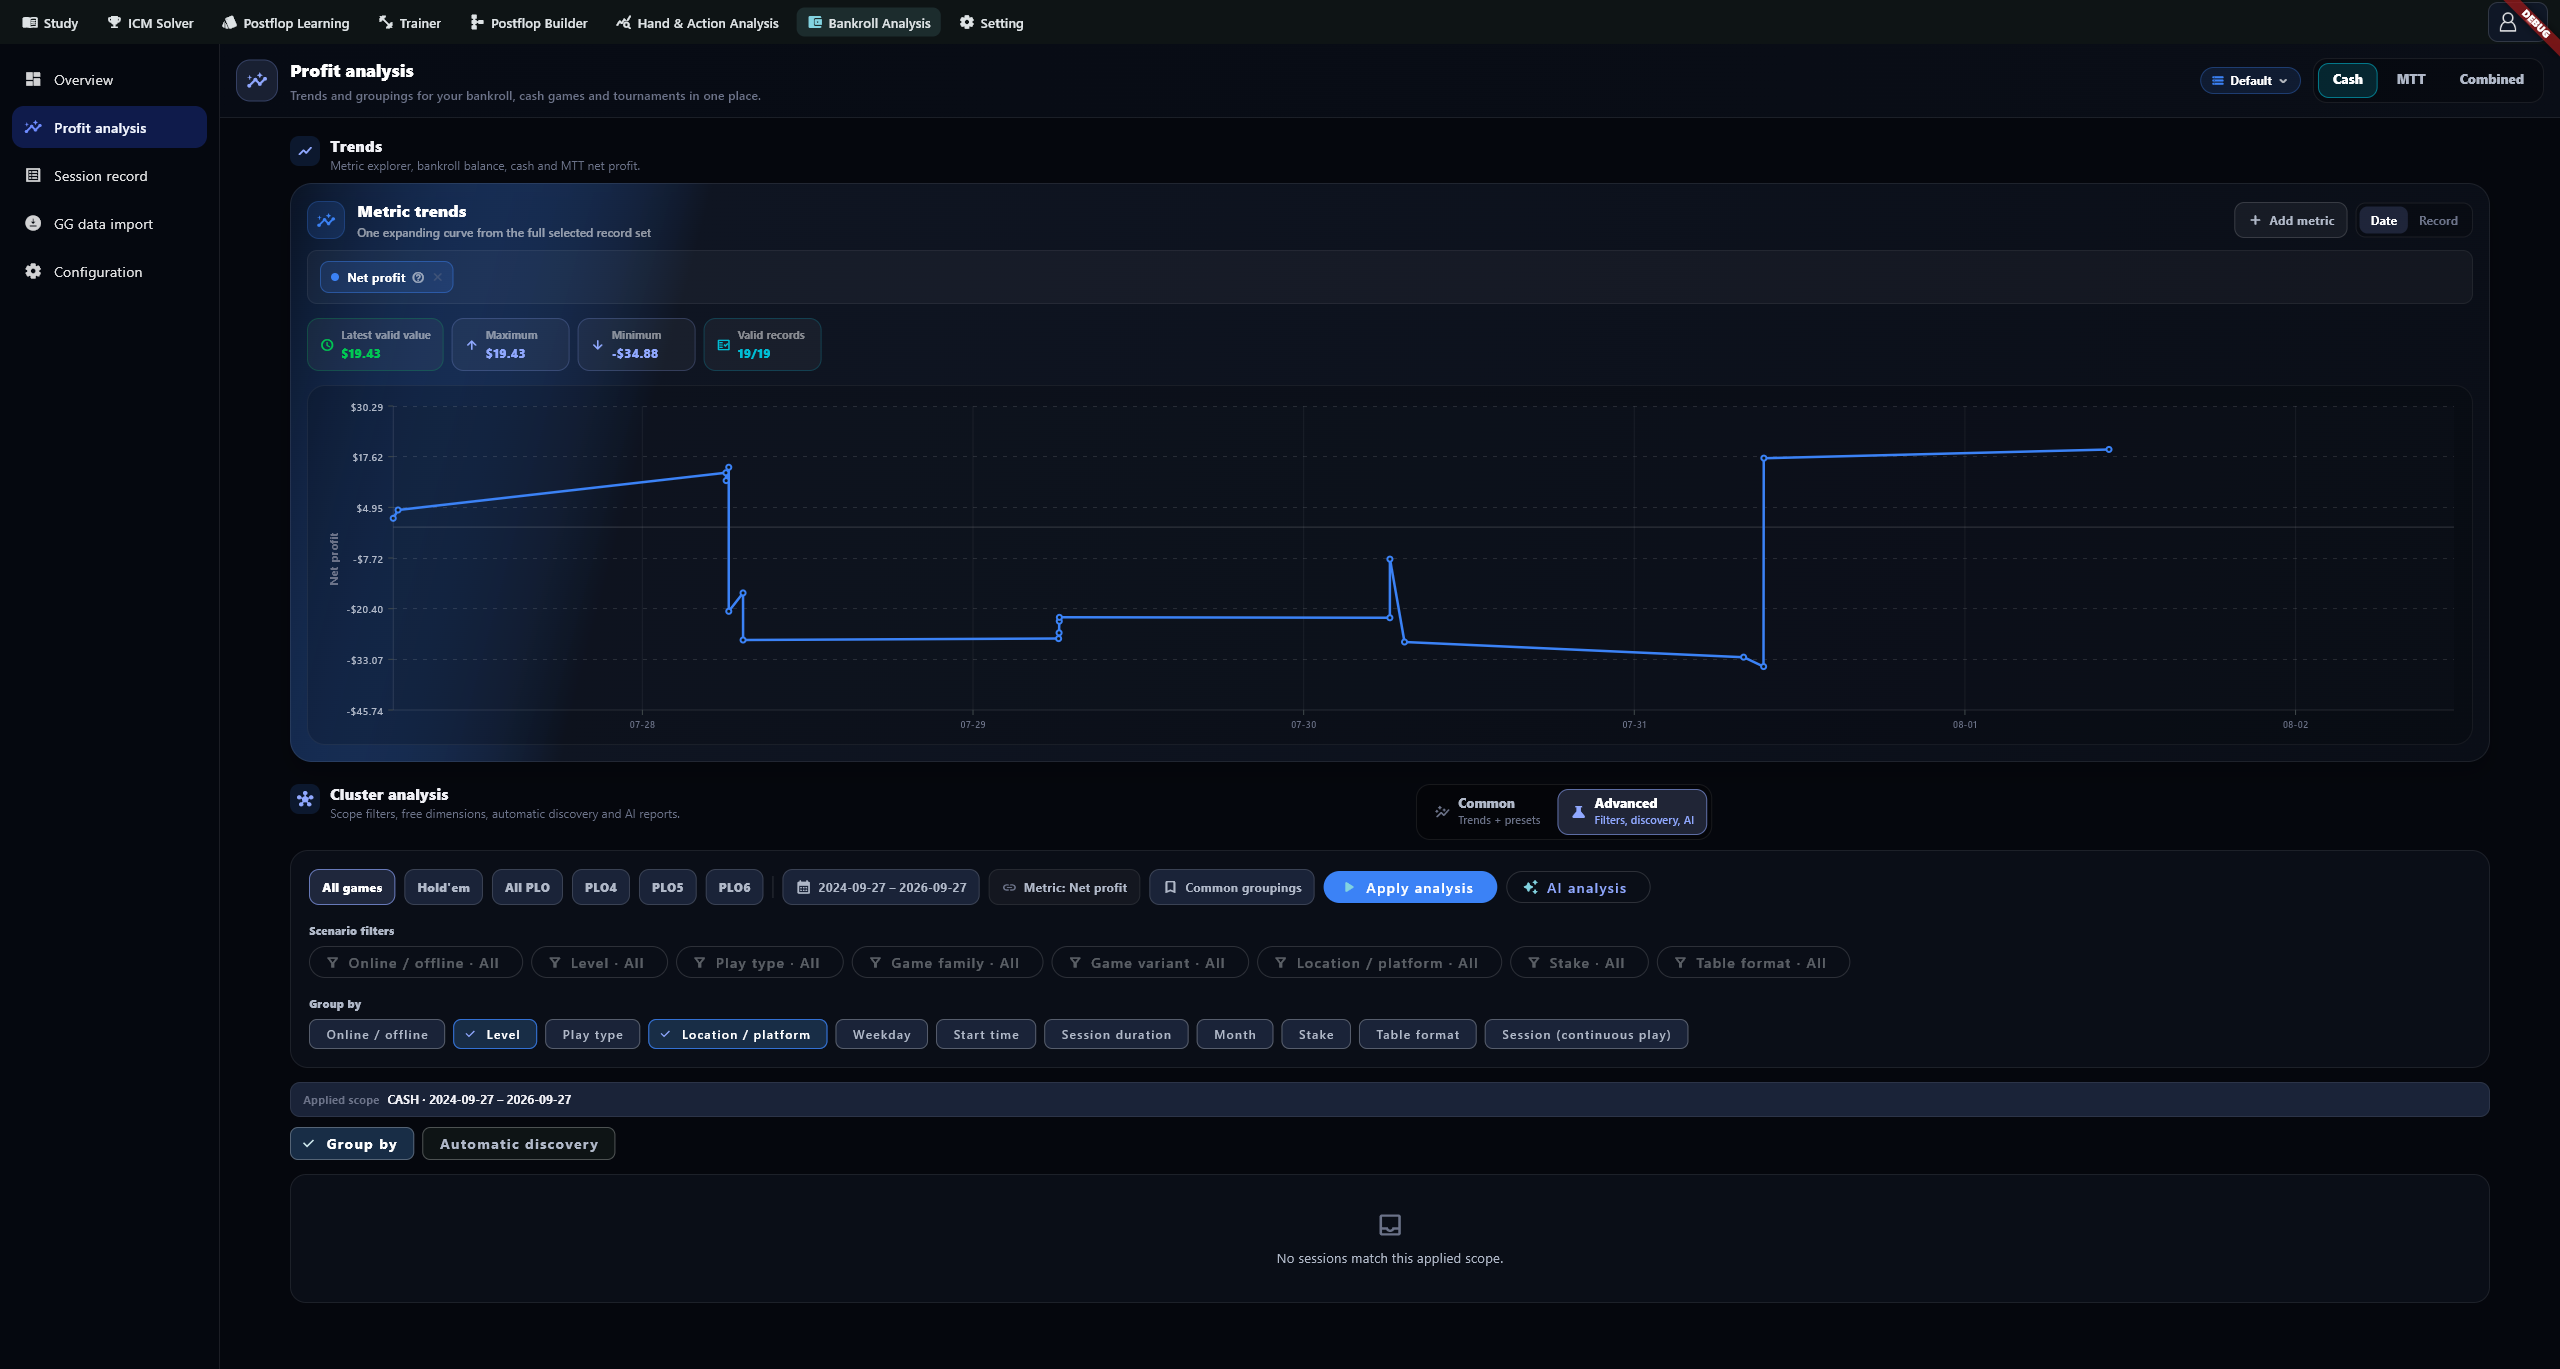The image size is (2560, 1369).
Task: Switch to Common trends presets mode
Action: (x=1488, y=811)
